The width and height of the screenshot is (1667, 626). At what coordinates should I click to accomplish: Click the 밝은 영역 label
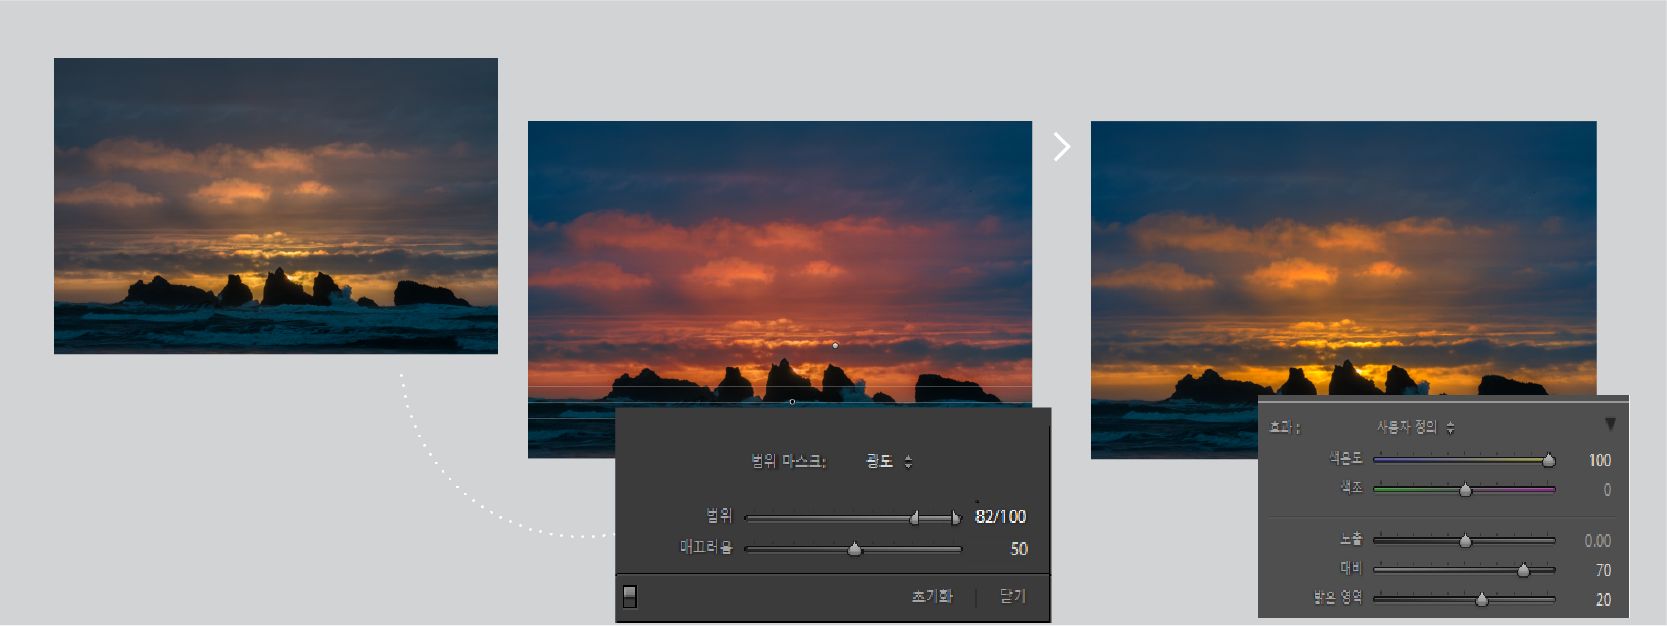[1338, 598]
